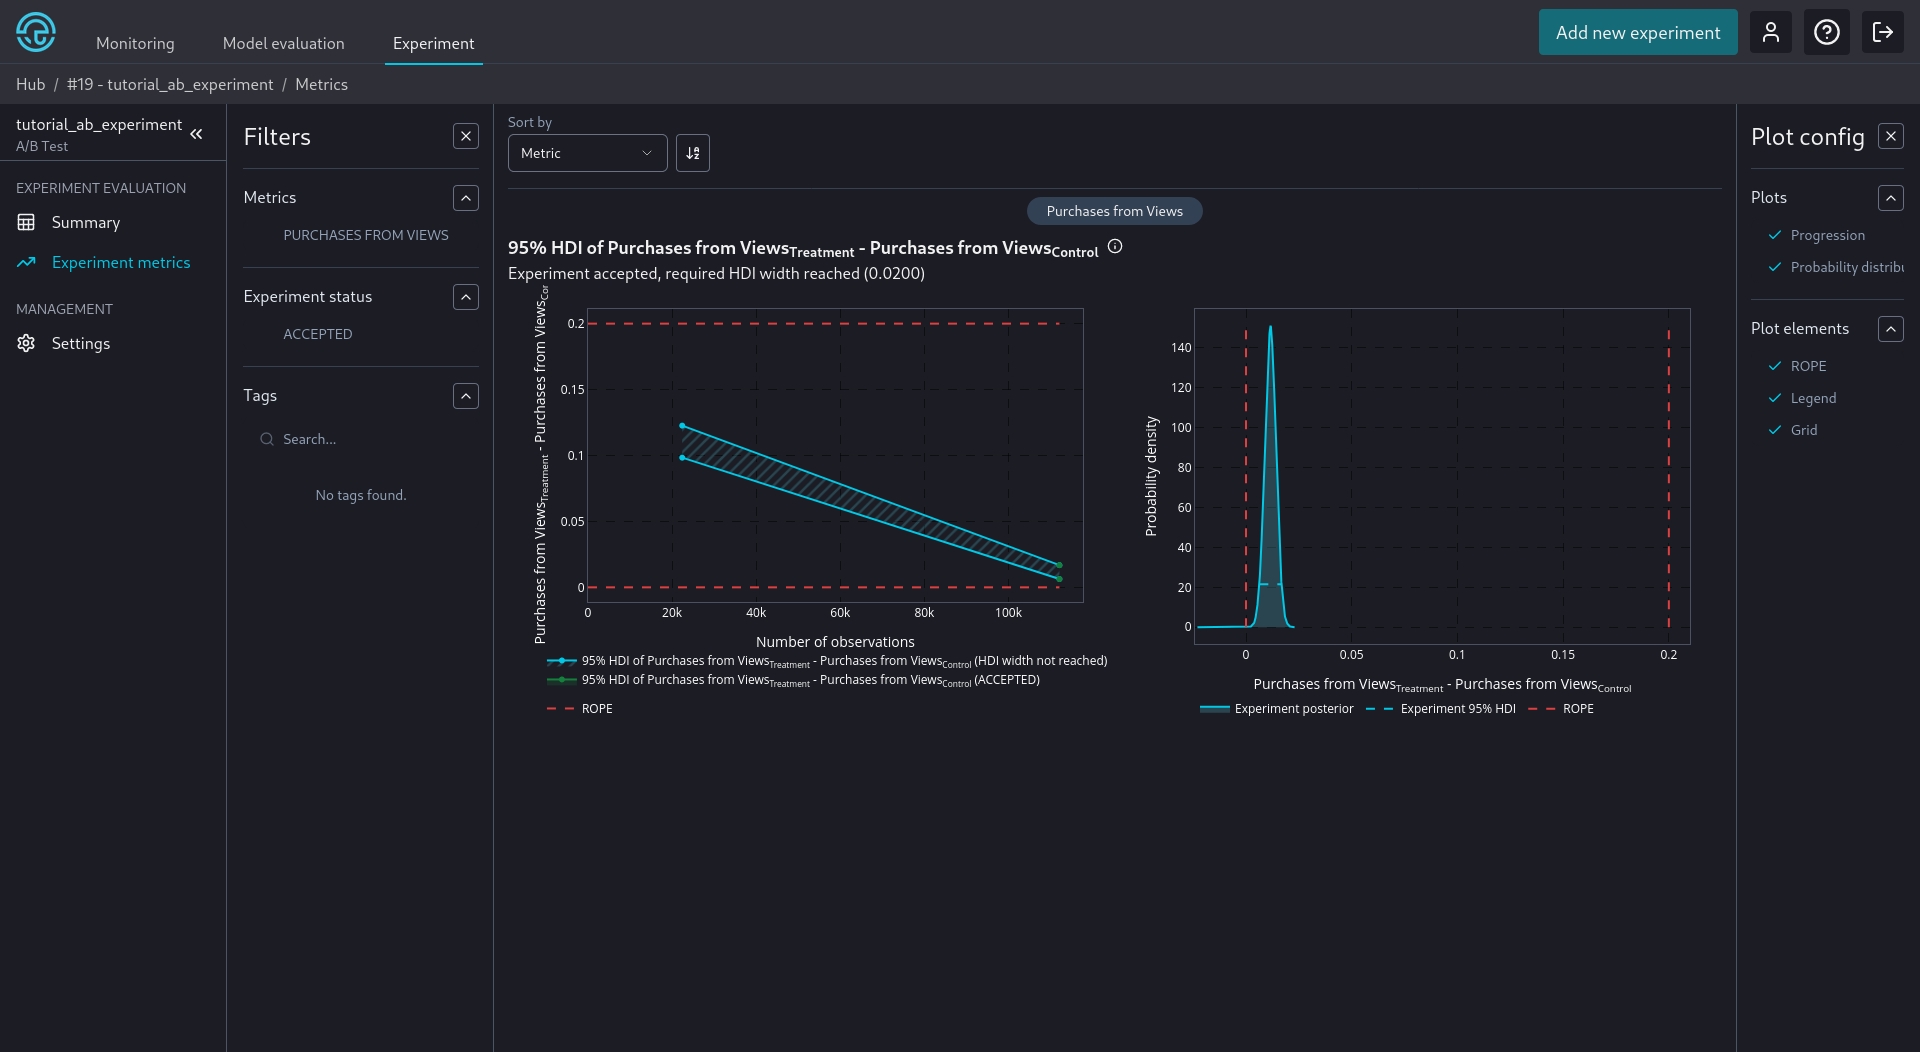The height and width of the screenshot is (1052, 1920).
Task: Collapse the Experiment status filter section
Action: (x=465, y=297)
